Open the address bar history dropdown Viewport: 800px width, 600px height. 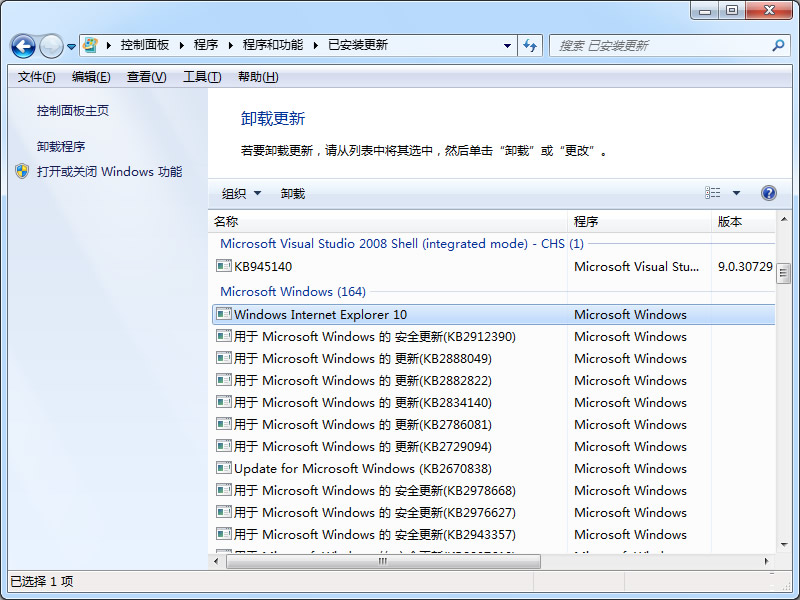[x=507, y=45]
